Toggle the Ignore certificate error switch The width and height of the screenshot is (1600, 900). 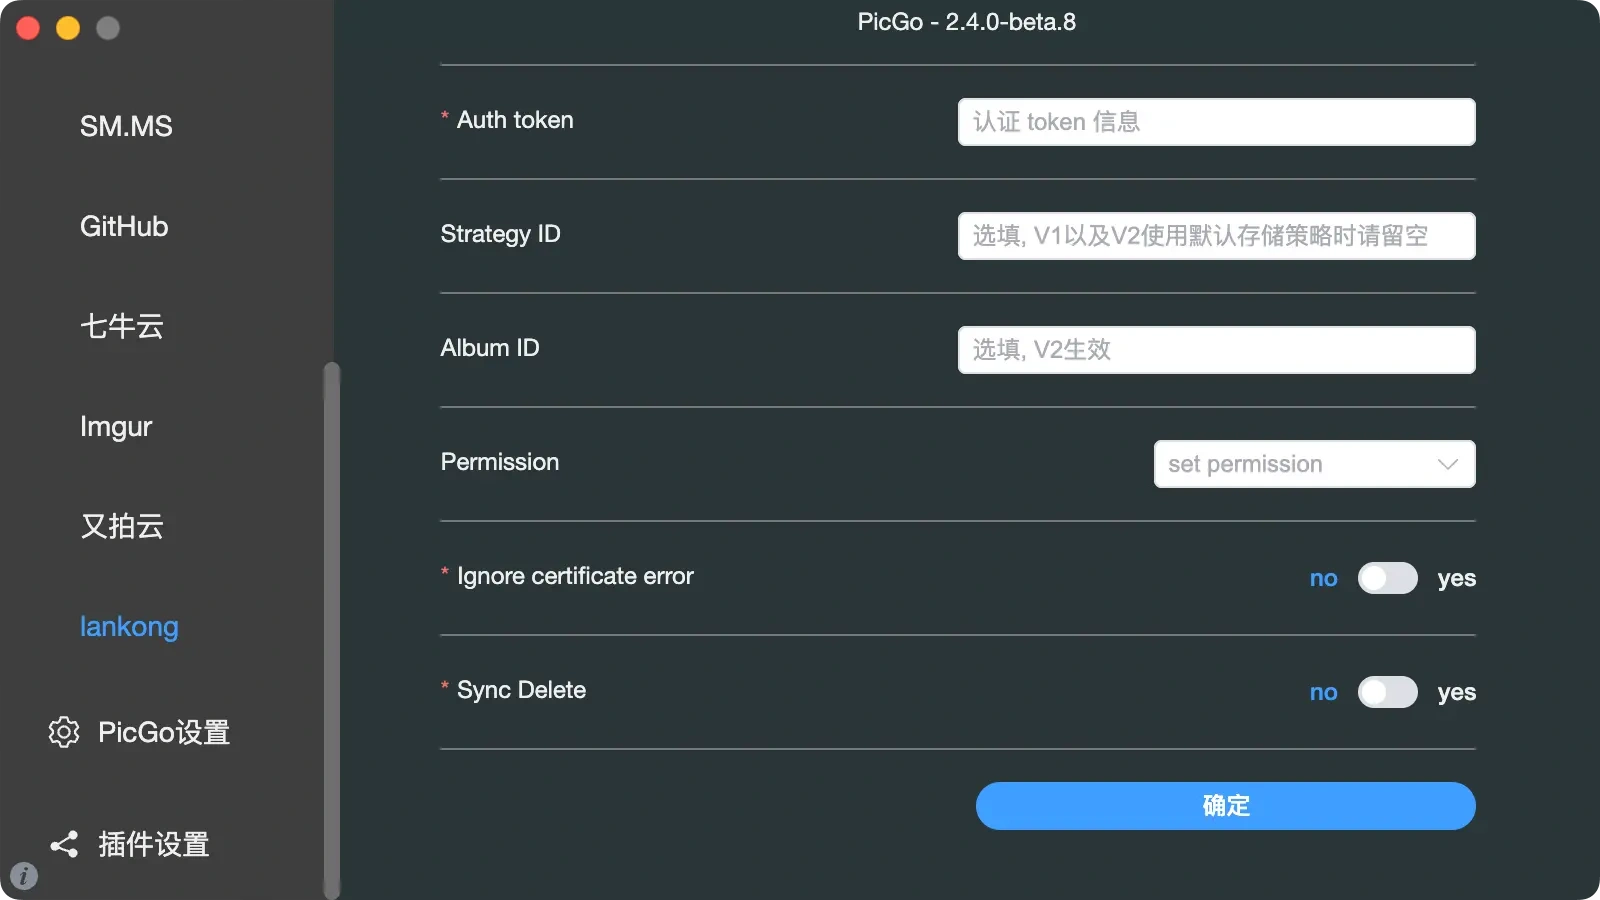coord(1387,578)
